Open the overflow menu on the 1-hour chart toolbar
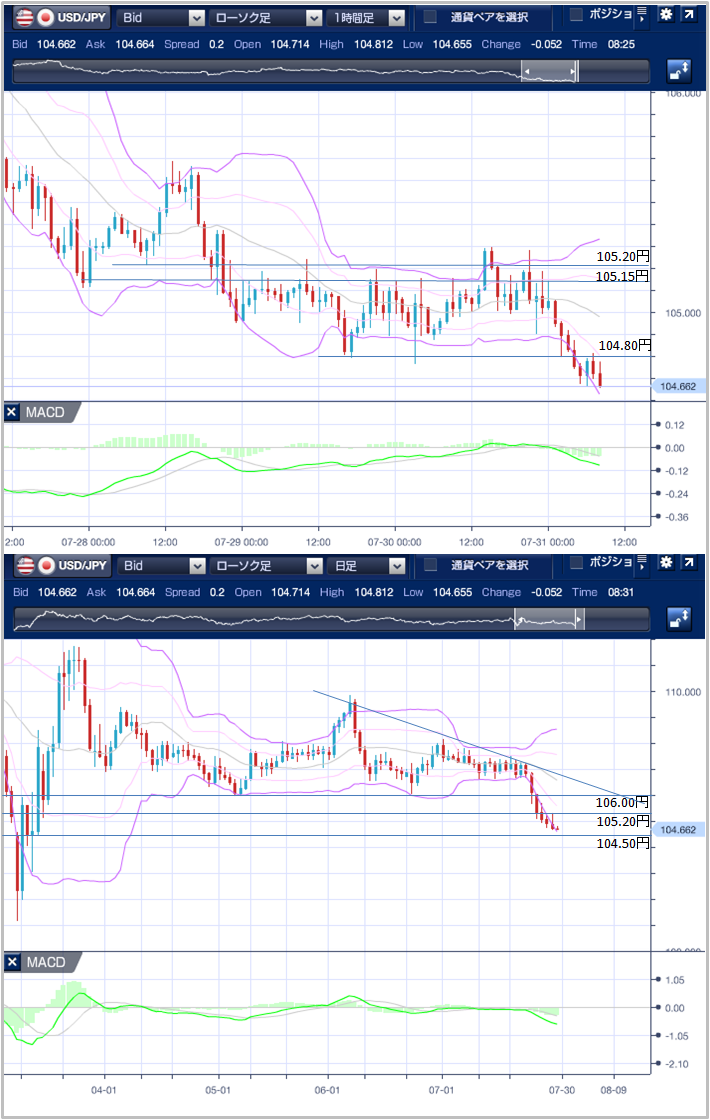 [641, 16]
